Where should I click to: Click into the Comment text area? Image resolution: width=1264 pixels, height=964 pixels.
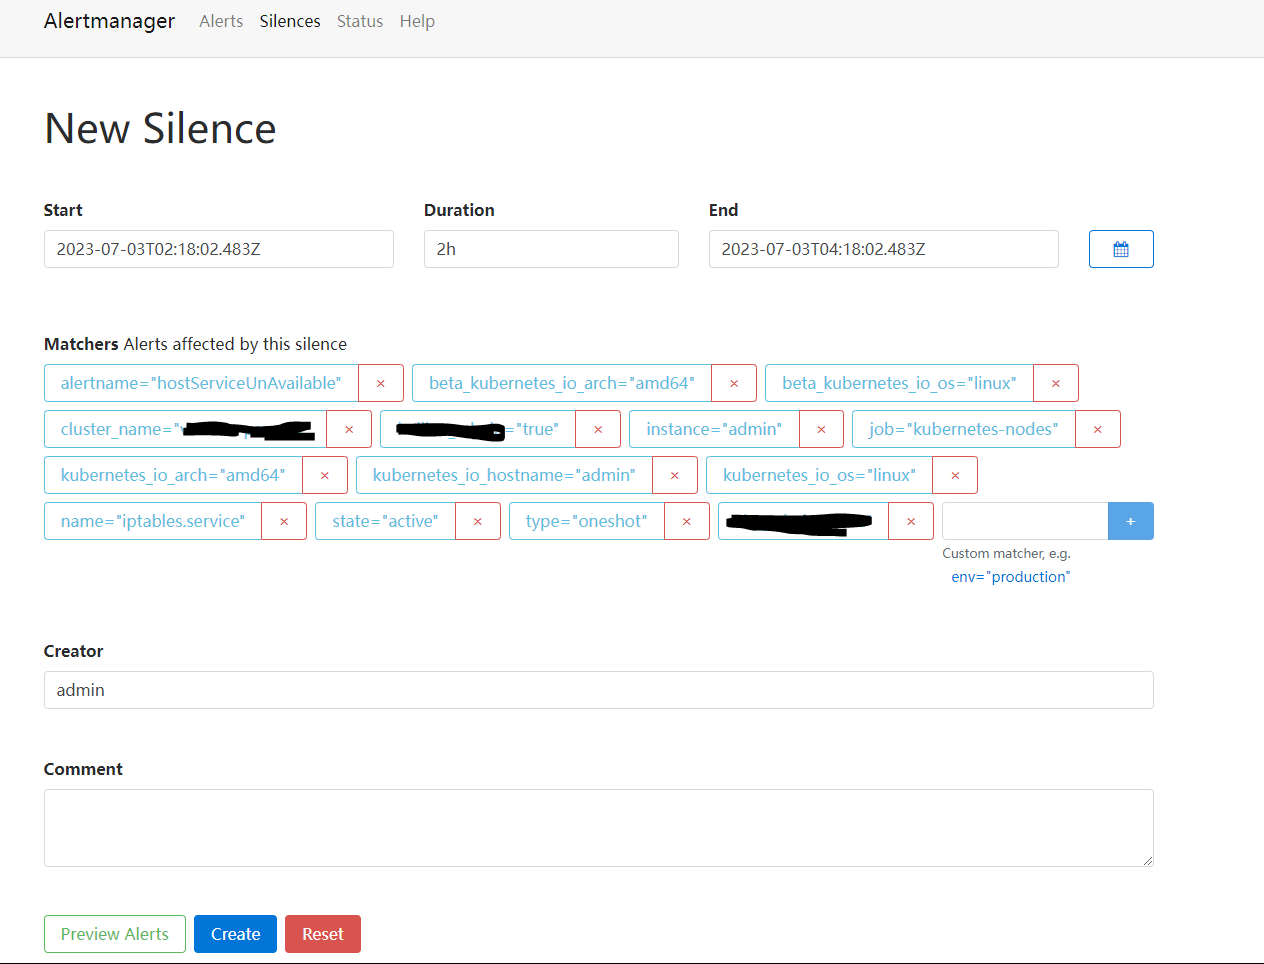[x=598, y=827]
